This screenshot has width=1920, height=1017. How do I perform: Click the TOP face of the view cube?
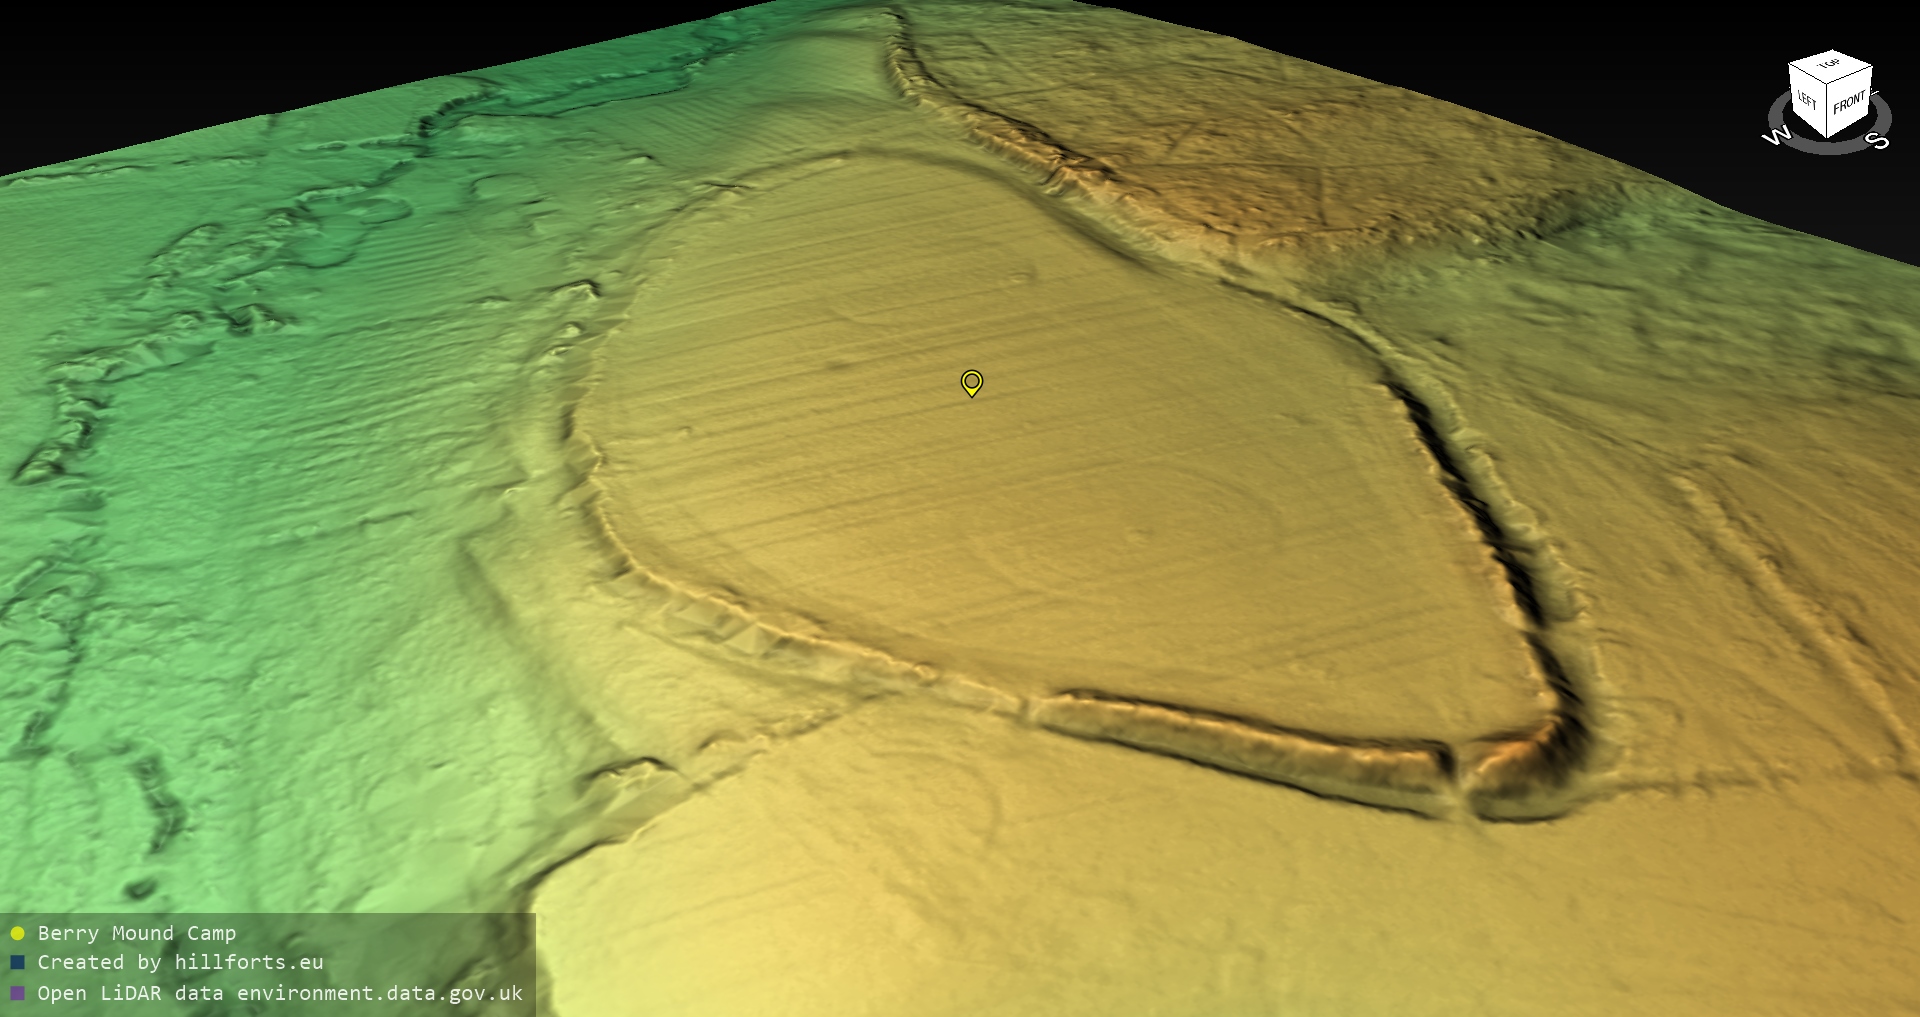point(1830,65)
